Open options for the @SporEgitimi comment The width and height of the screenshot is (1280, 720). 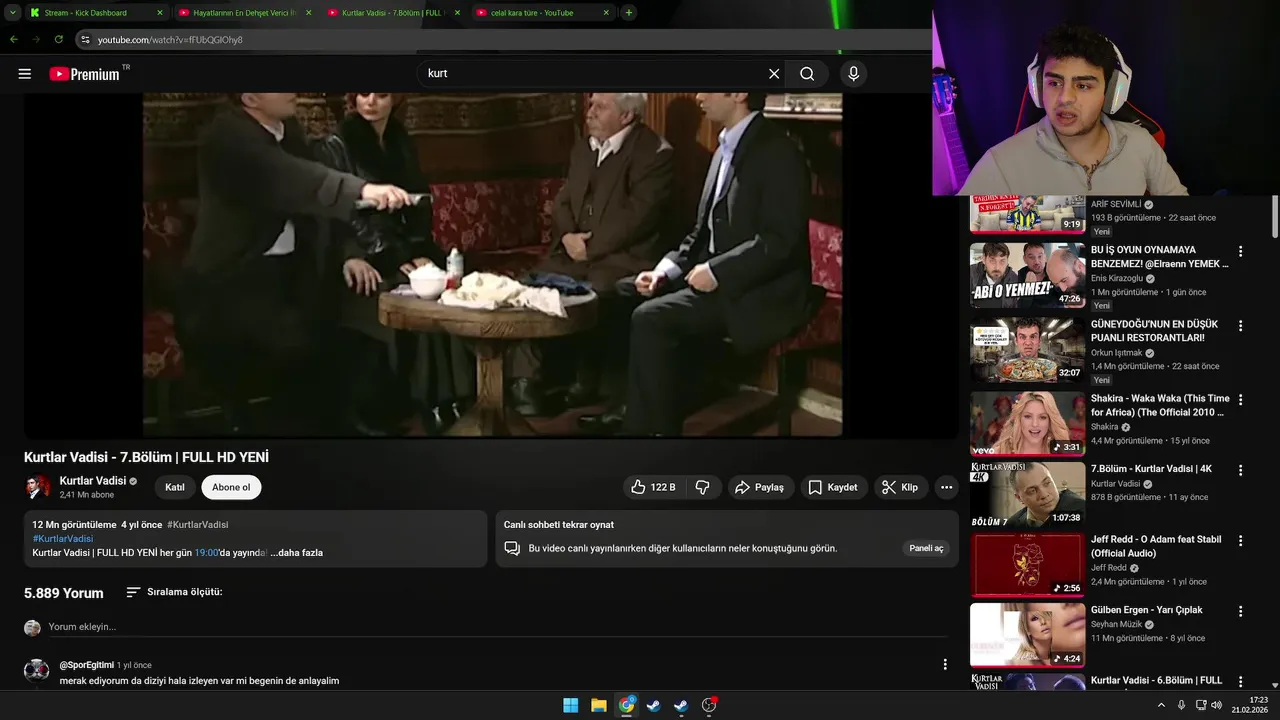coord(945,664)
